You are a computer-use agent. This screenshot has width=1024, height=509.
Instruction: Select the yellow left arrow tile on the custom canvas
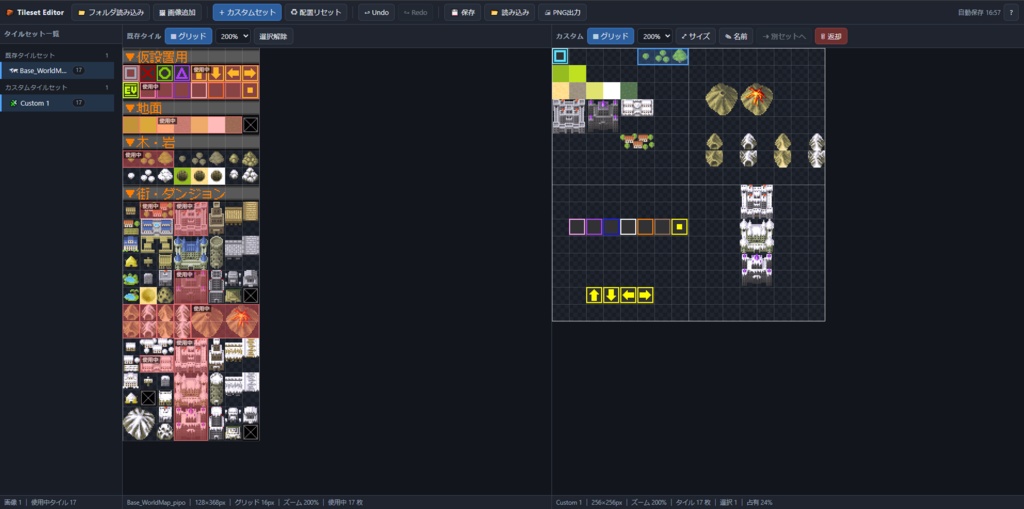pyautogui.click(x=628, y=295)
